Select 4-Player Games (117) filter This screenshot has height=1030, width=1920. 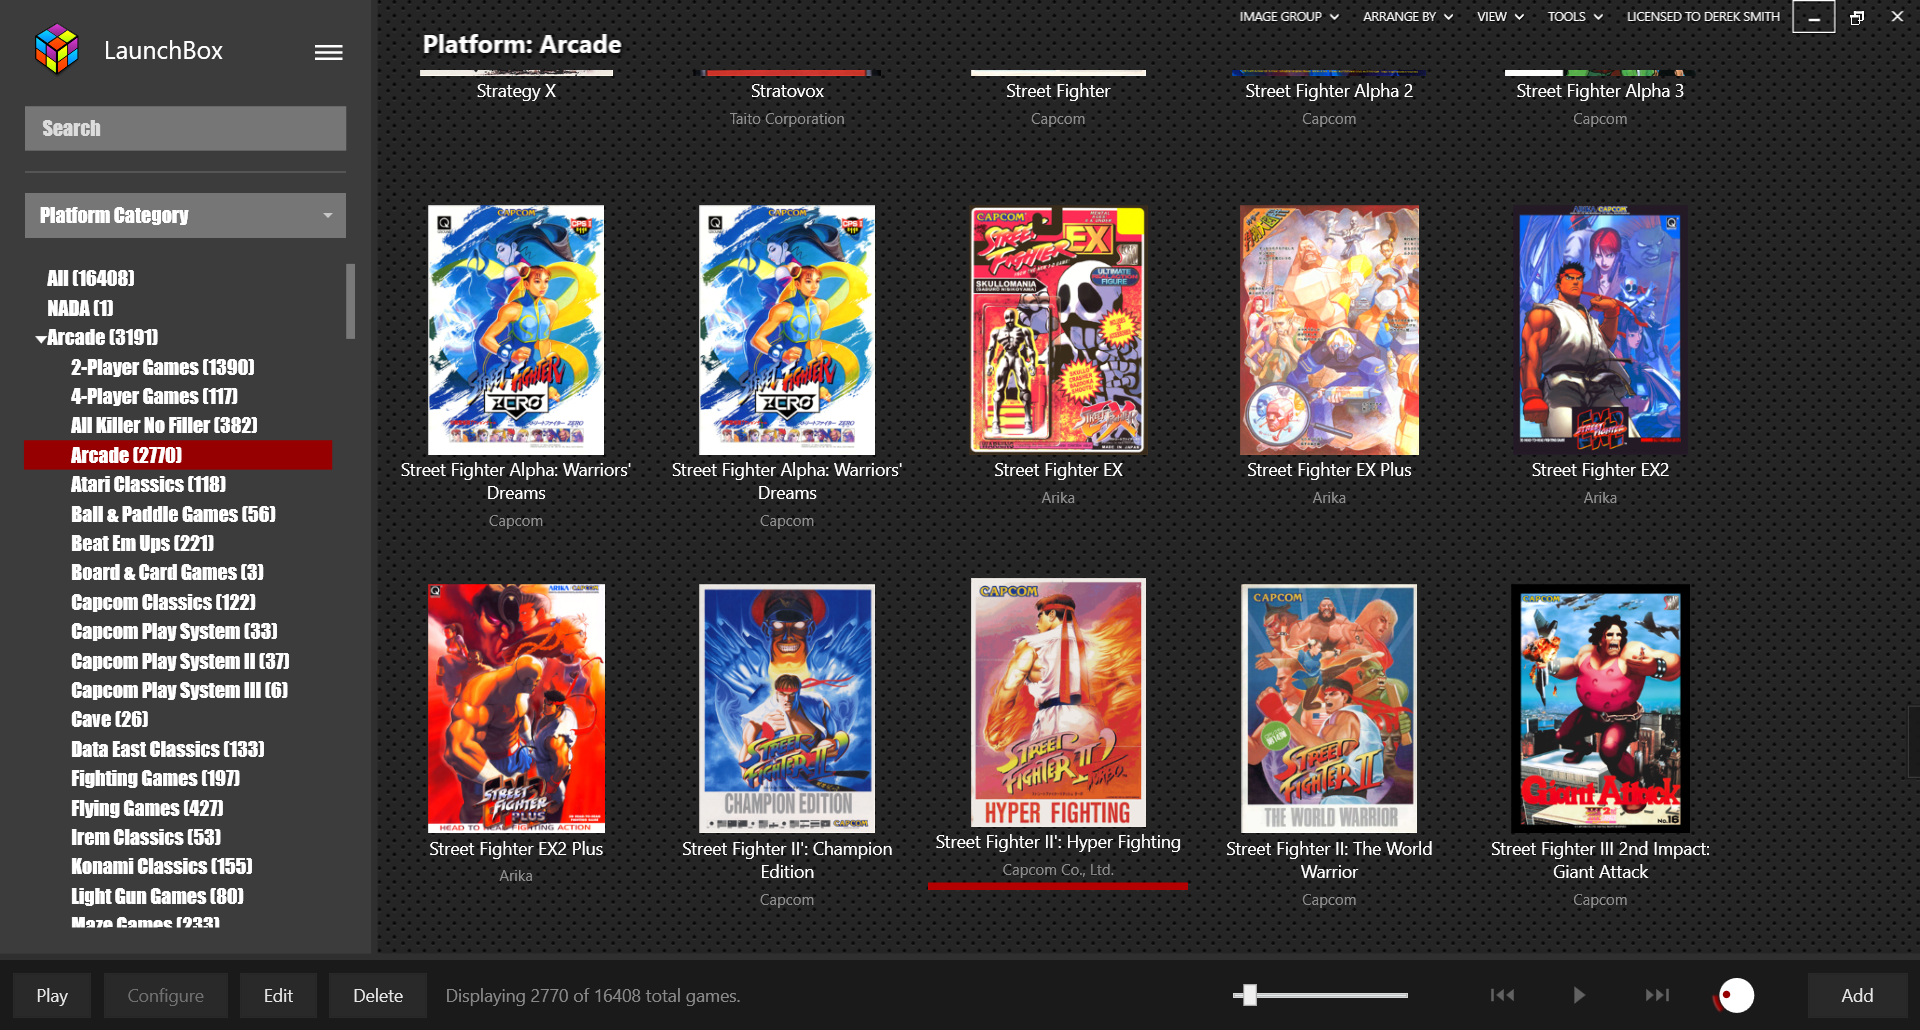coord(154,396)
